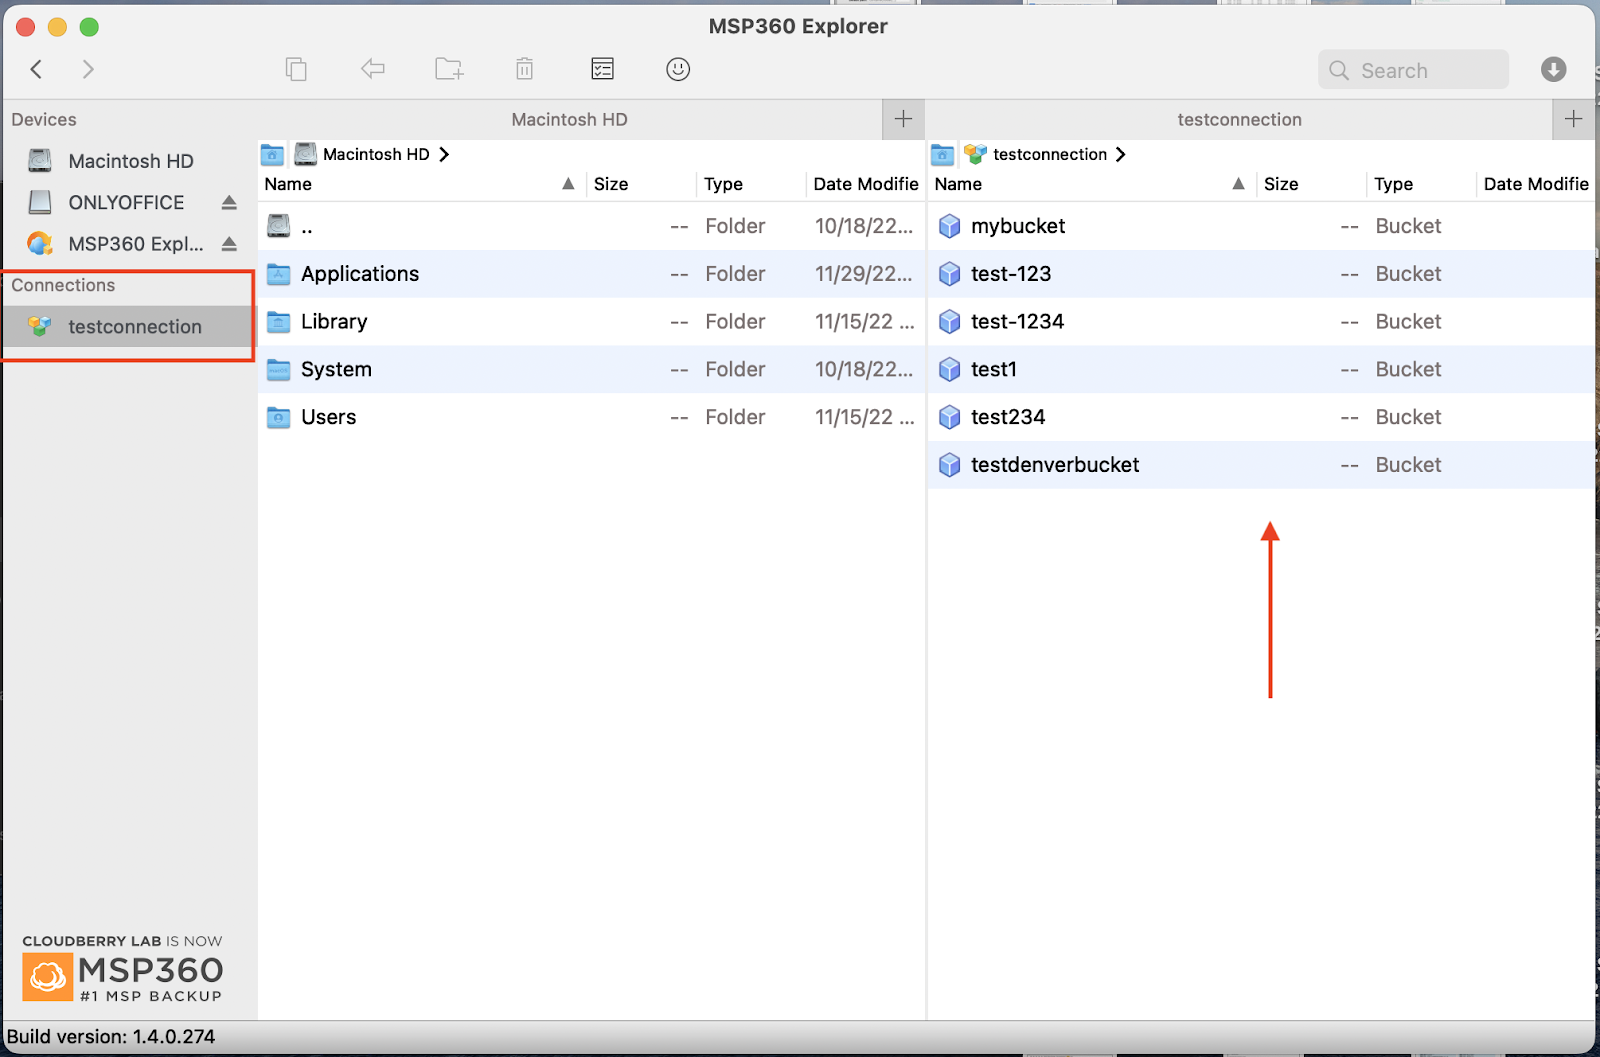Click the test1 cube icon
The height and width of the screenshot is (1057, 1600).
tap(950, 370)
